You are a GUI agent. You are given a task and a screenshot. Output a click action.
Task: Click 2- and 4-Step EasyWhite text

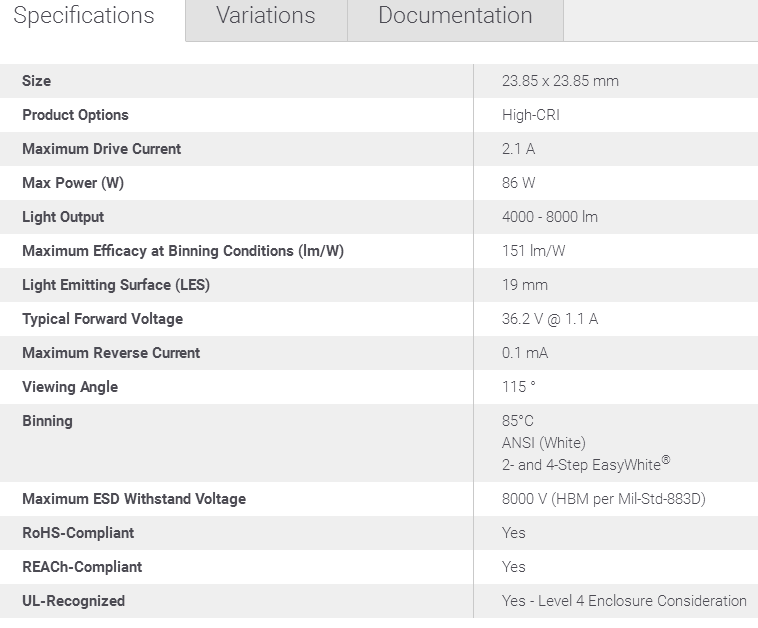point(586,464)
